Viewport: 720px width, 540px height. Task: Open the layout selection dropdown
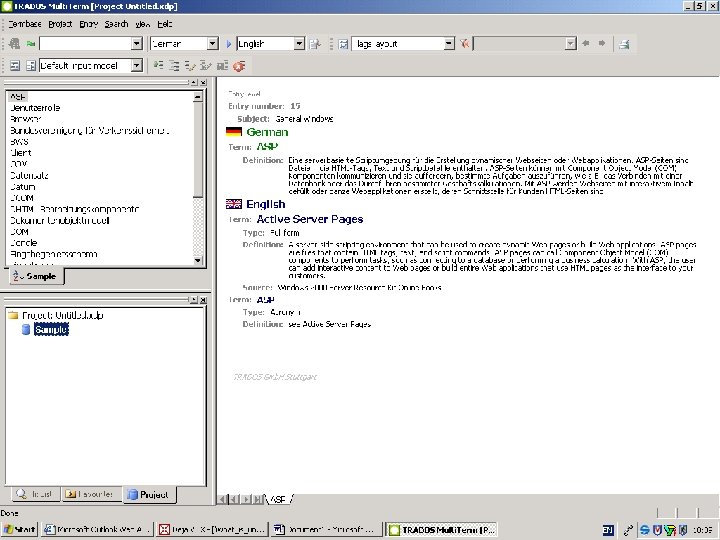coord(449,44)
